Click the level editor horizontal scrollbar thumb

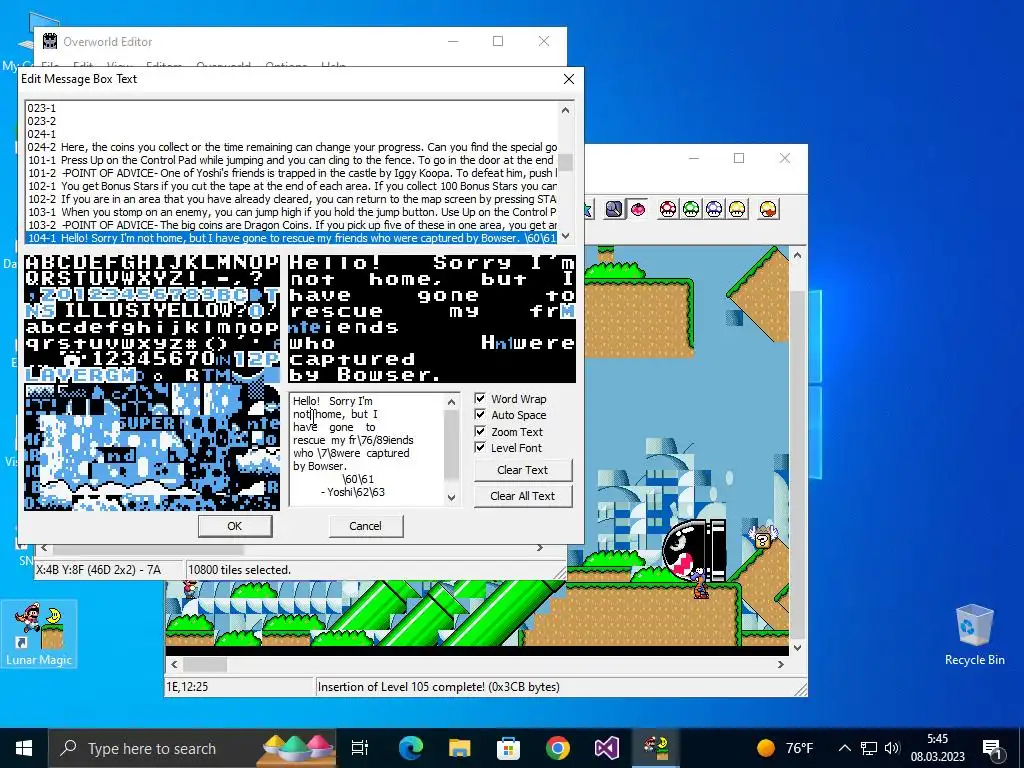(x=205, y=664)
